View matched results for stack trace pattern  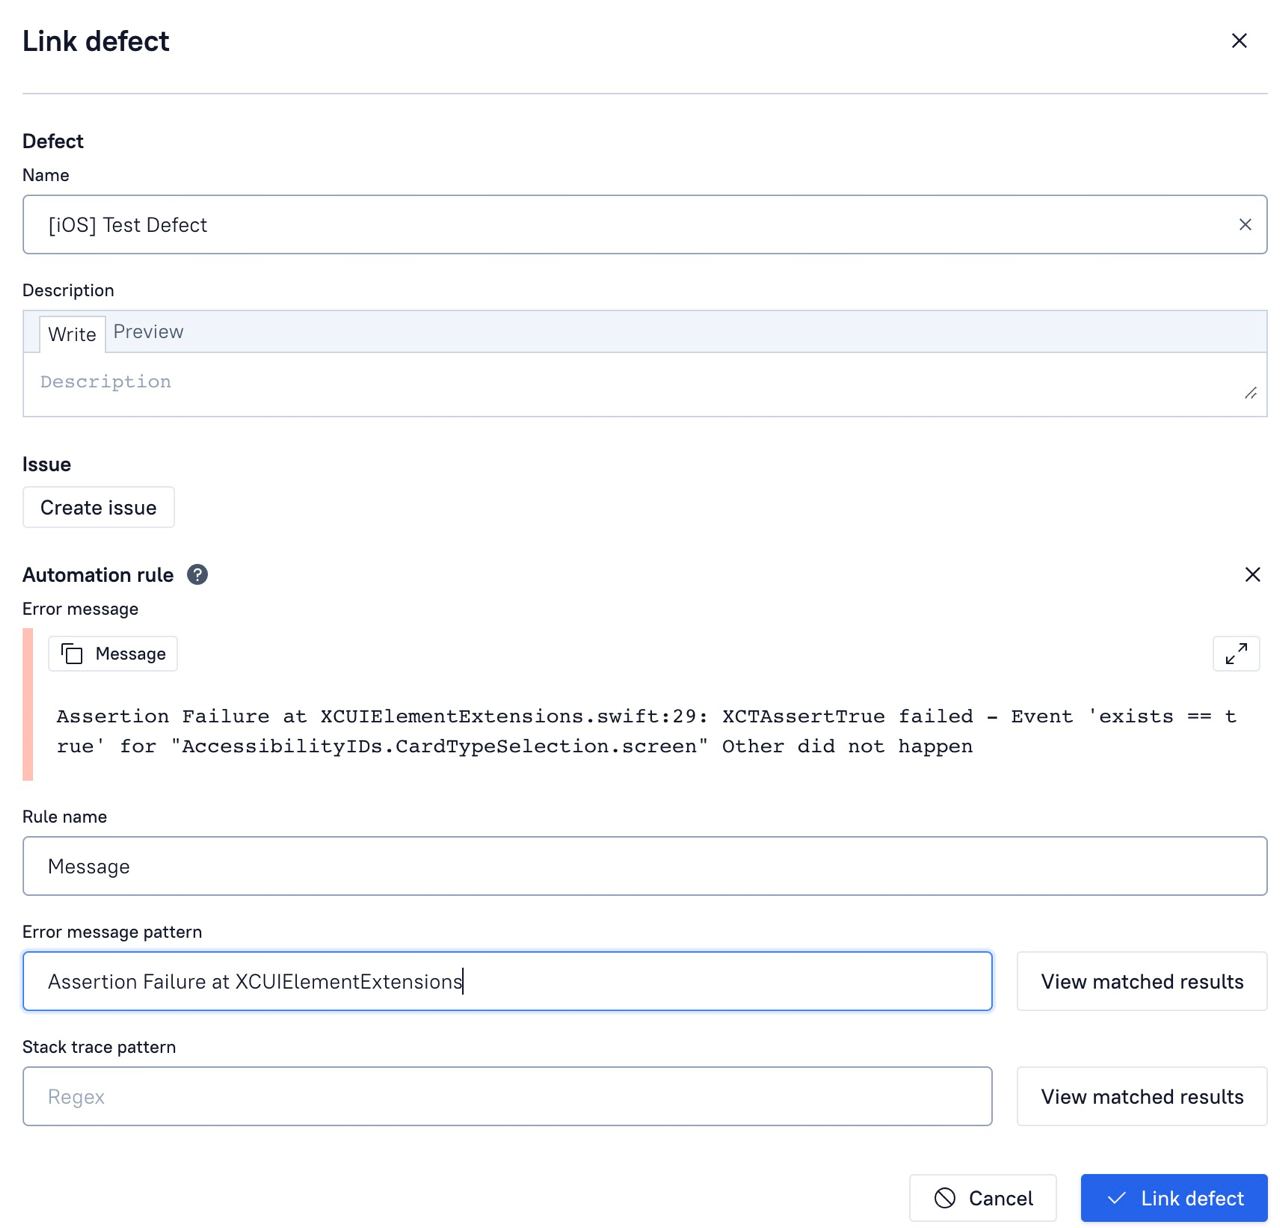click(x=1141, y=1097)
